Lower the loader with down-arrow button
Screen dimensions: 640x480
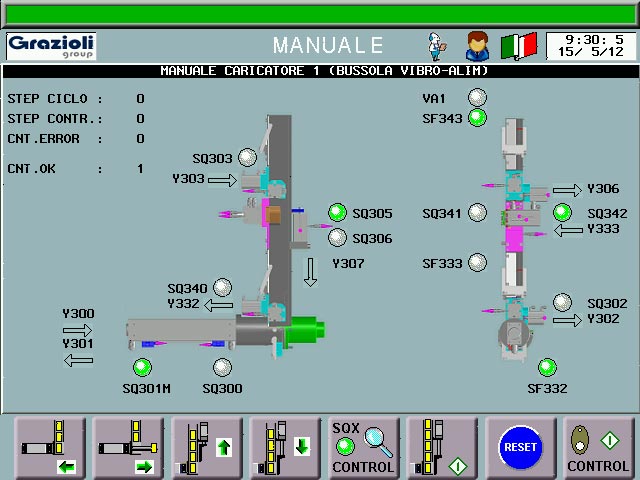click(x=285, y=448)
